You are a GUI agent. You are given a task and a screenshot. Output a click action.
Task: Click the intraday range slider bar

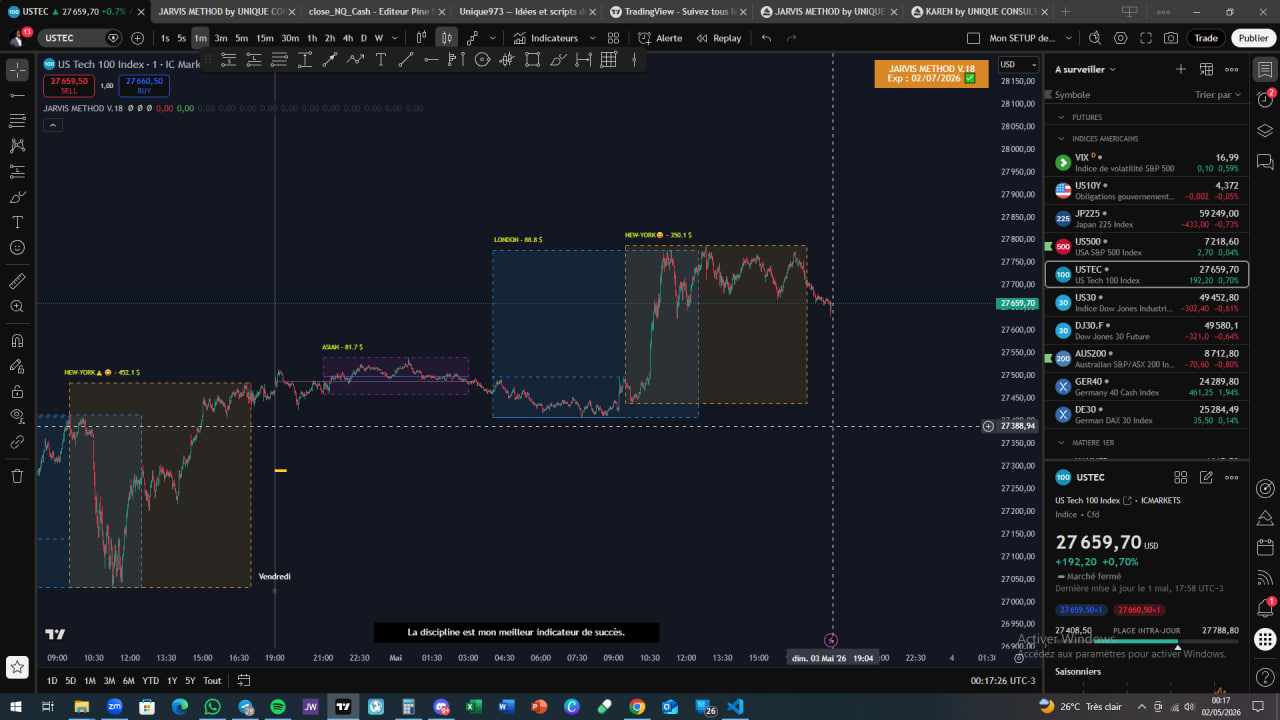click(1147, 641)
